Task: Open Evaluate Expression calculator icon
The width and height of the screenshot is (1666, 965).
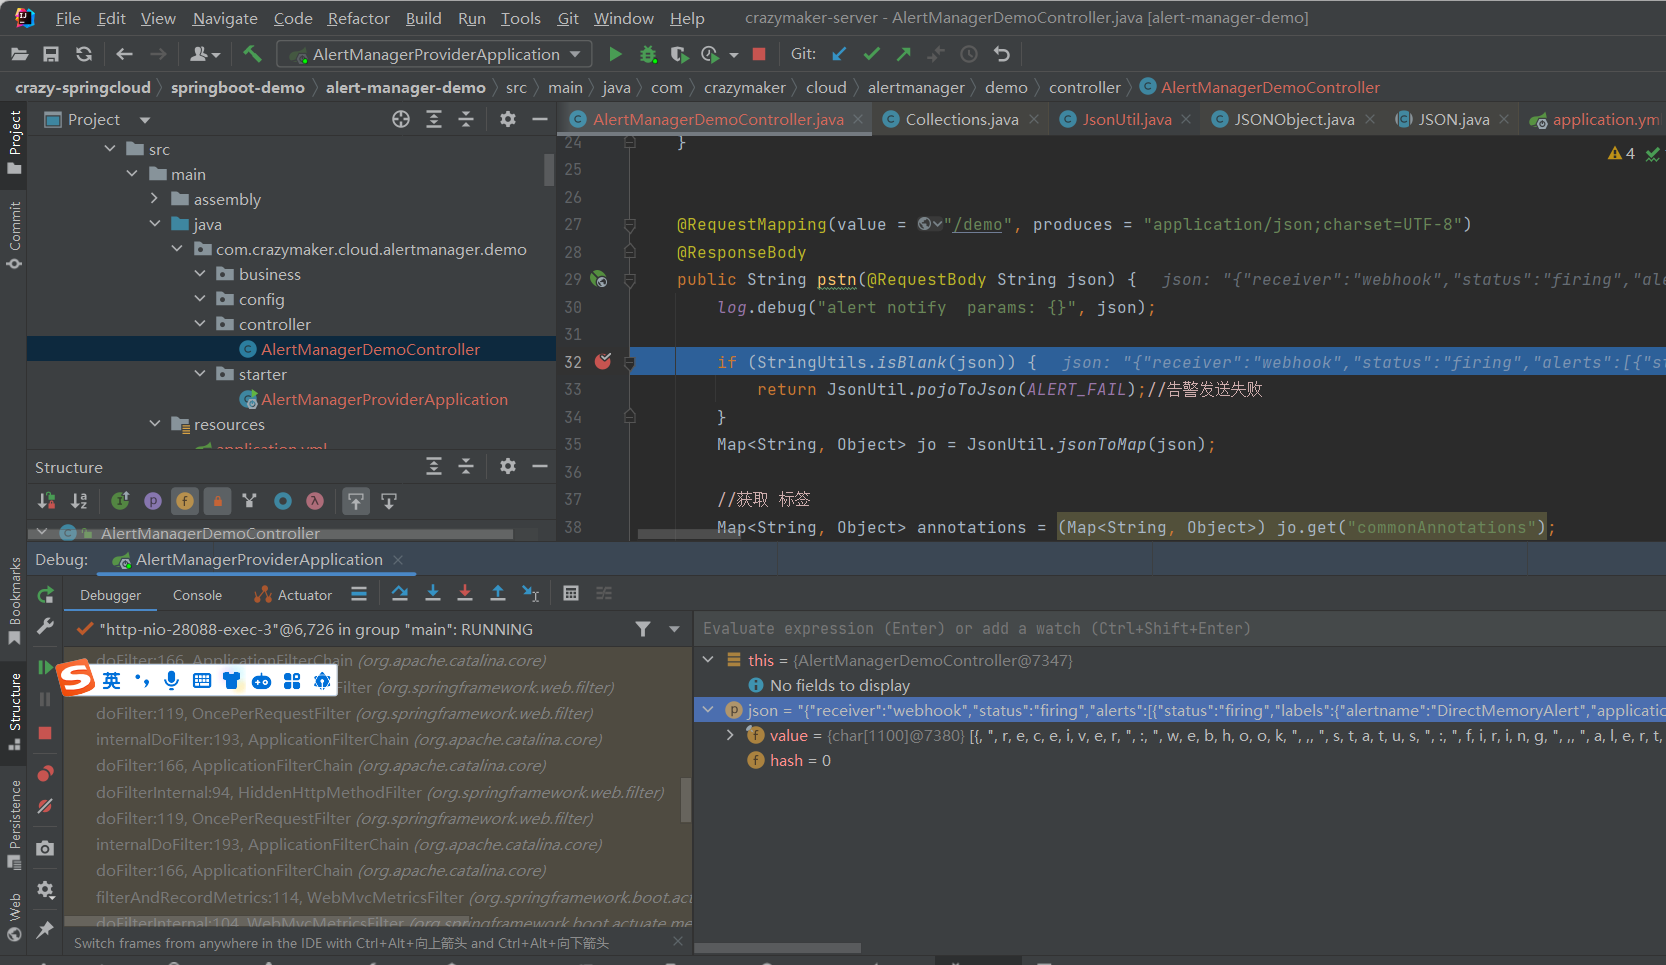Action: pyautogui.click(x=571, y=594)
